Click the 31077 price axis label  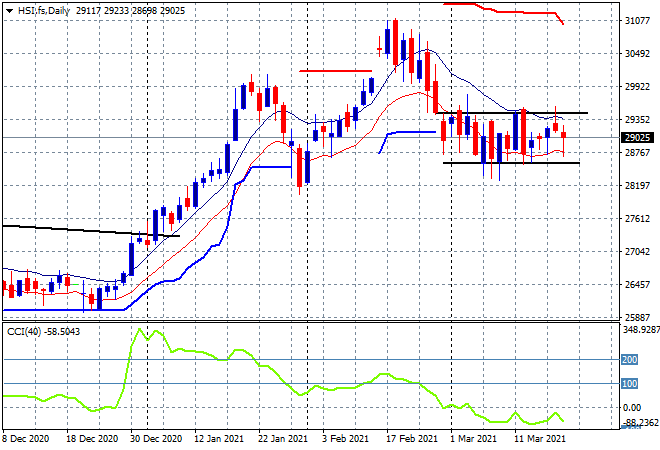pos(636,21)
